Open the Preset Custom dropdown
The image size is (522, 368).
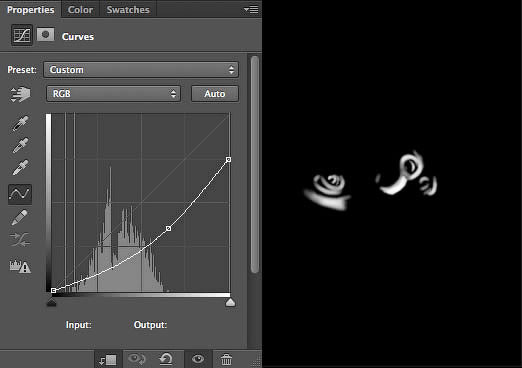coord(141,70)
